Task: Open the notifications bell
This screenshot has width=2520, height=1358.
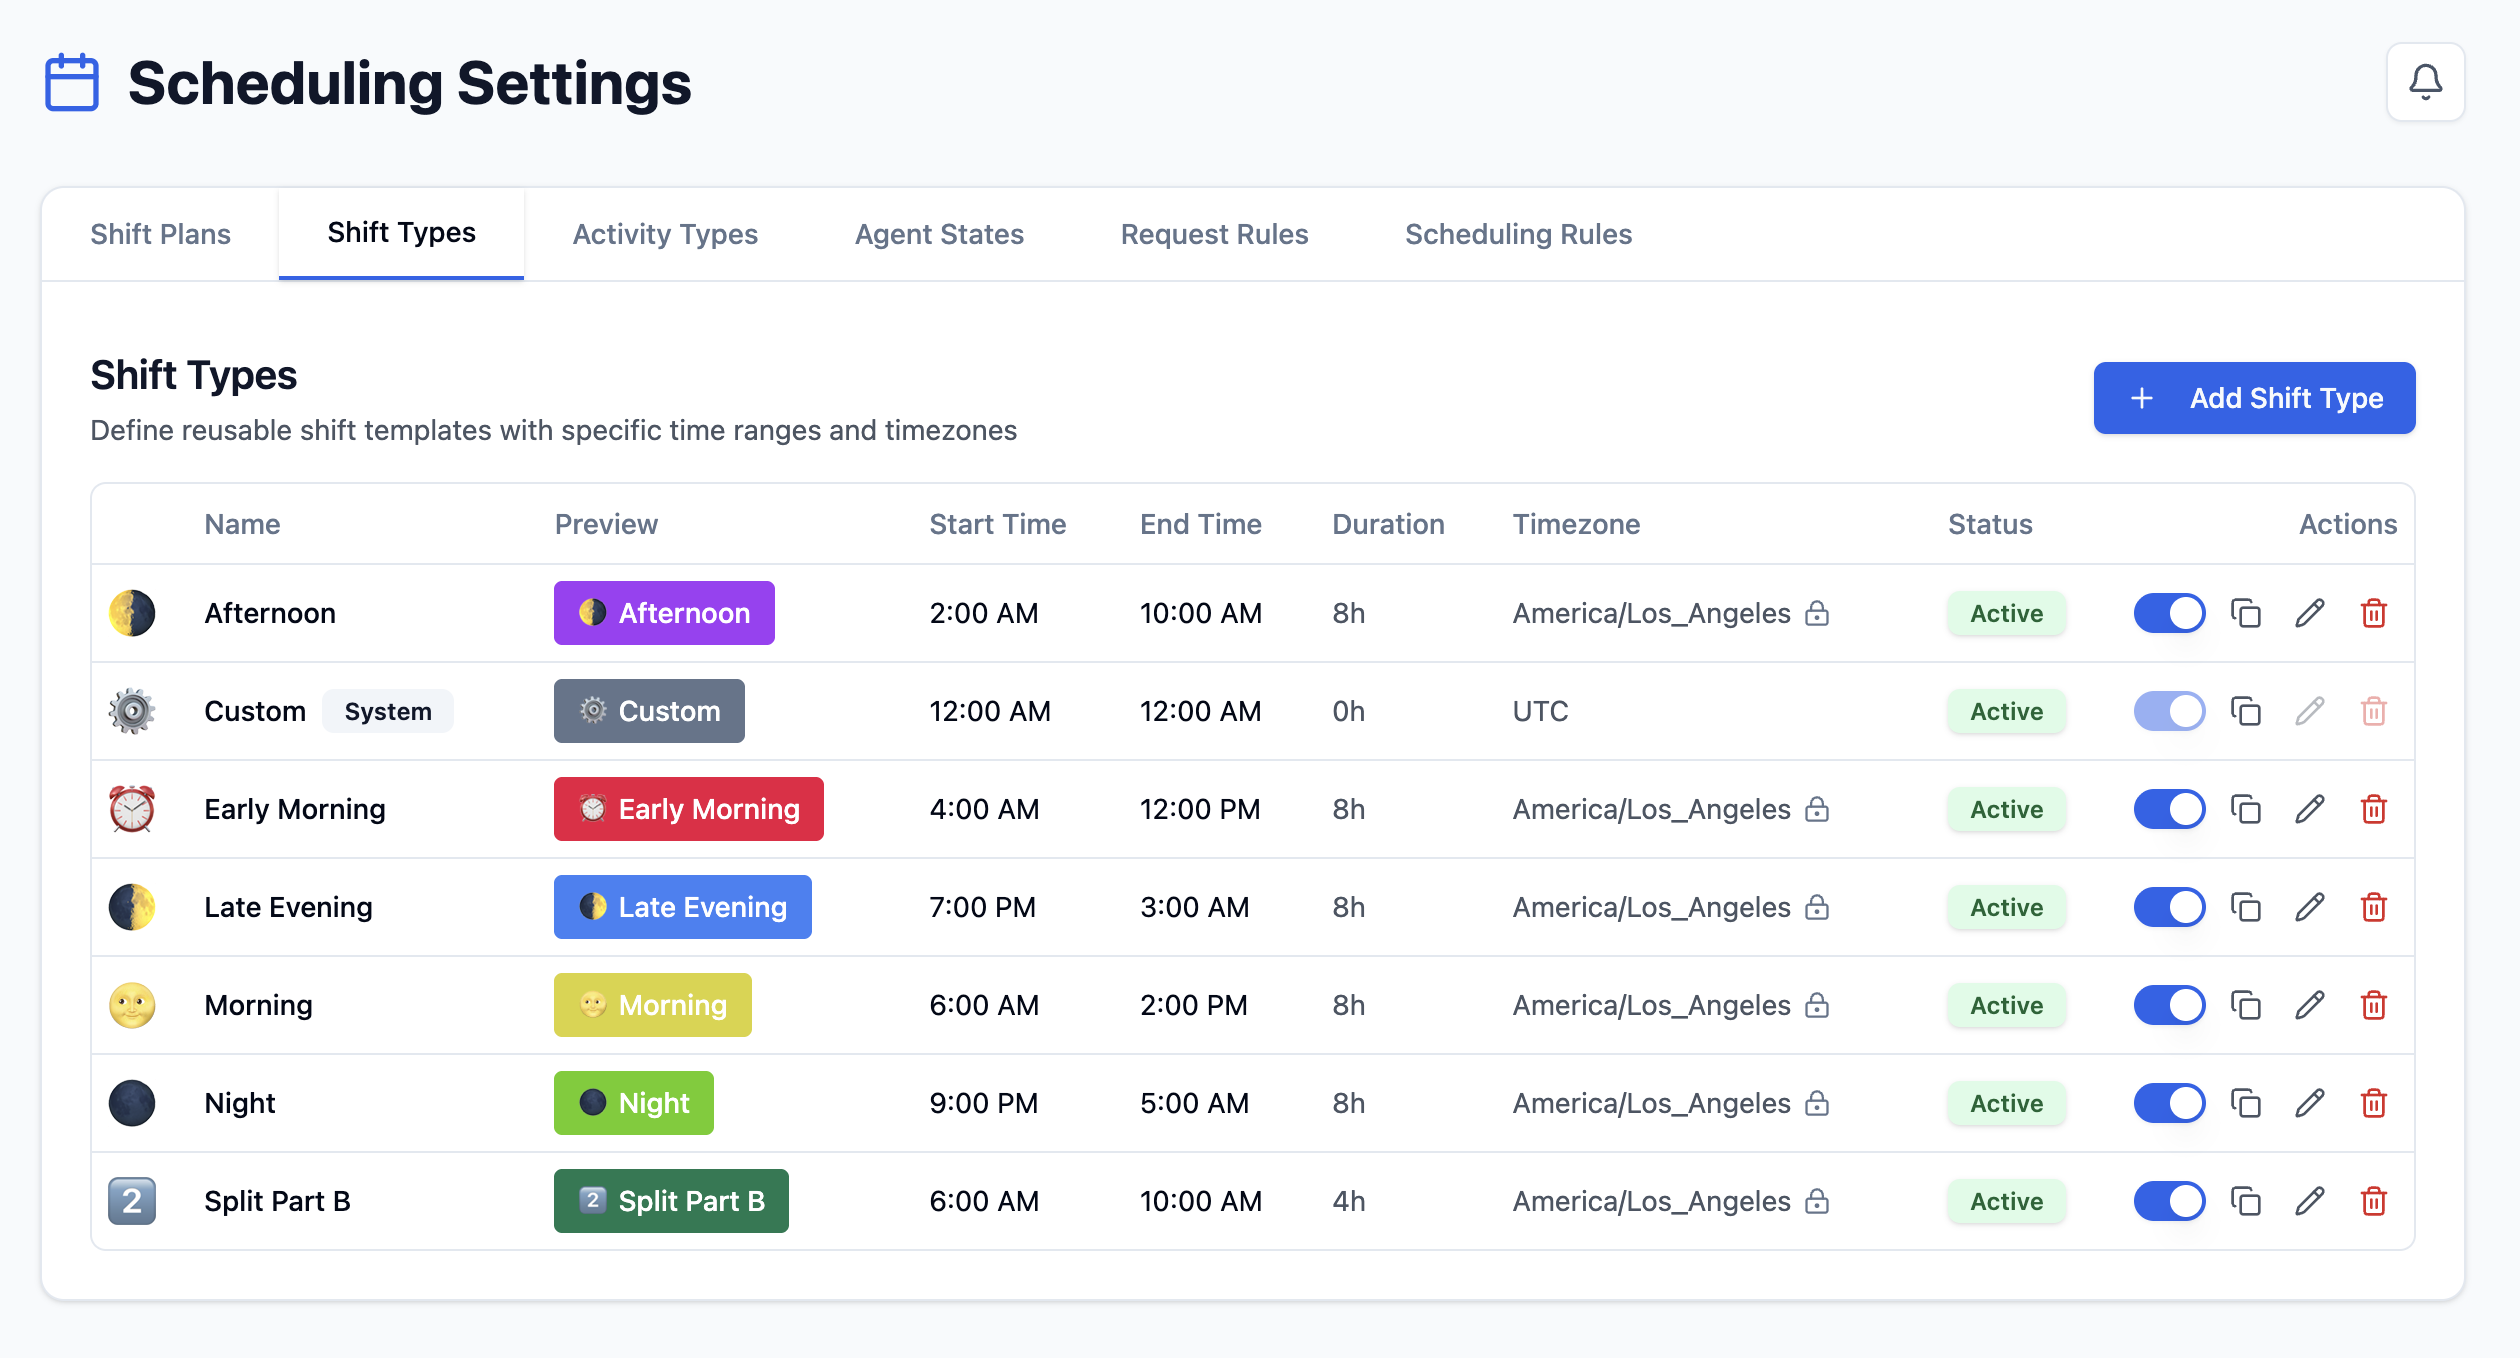Action: [2425, 82]
